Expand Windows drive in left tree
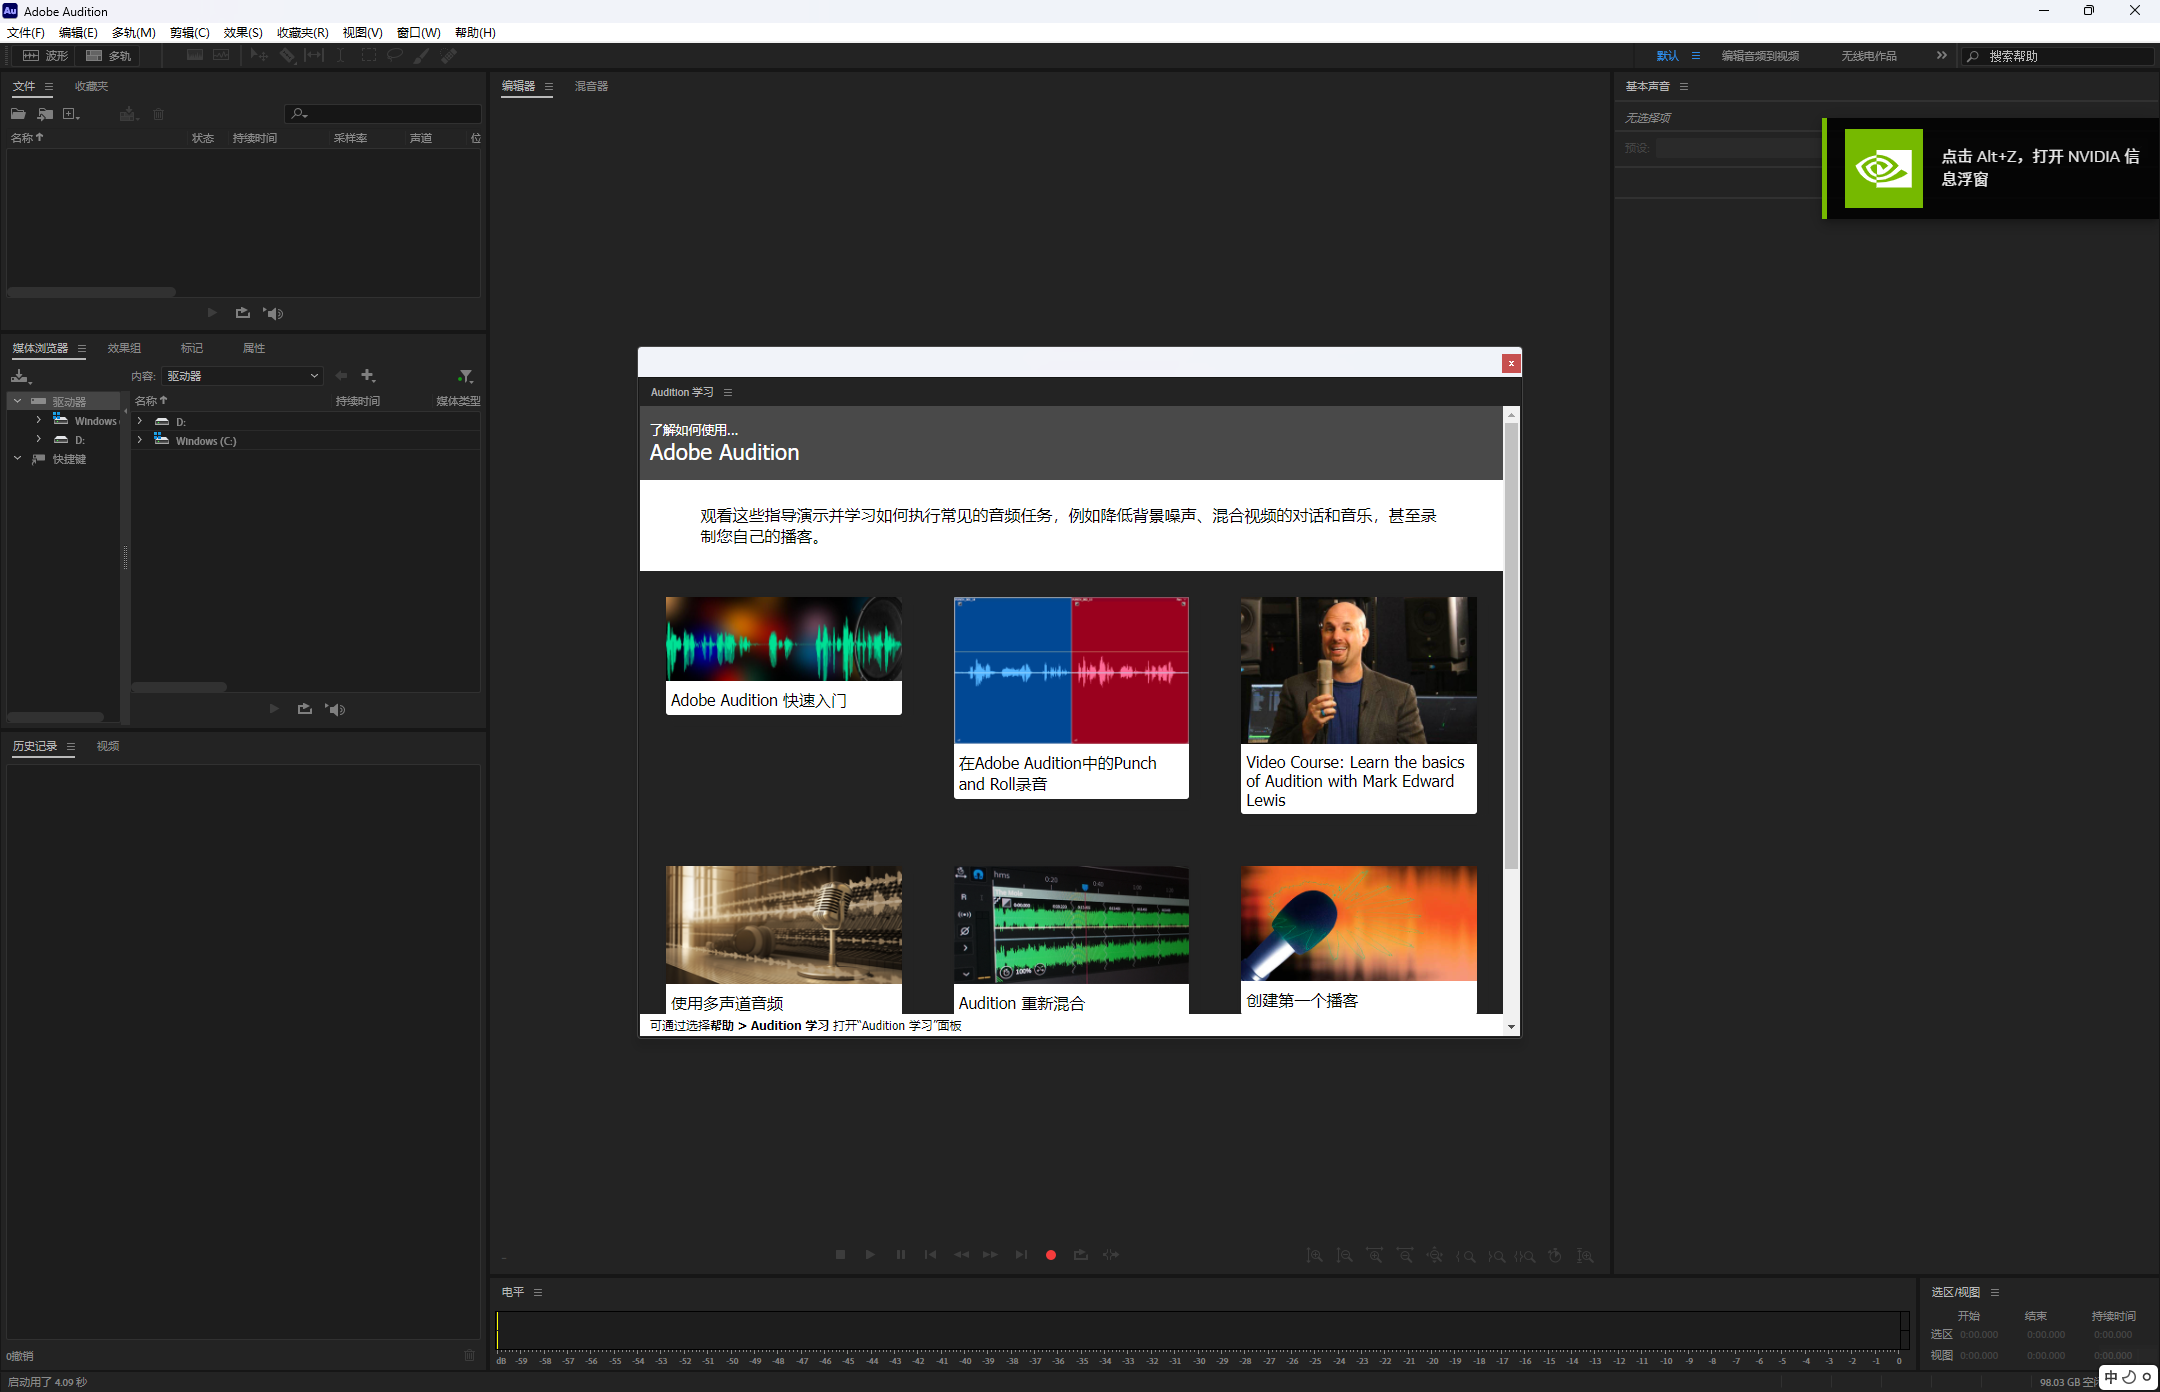 tap(38, 420)
